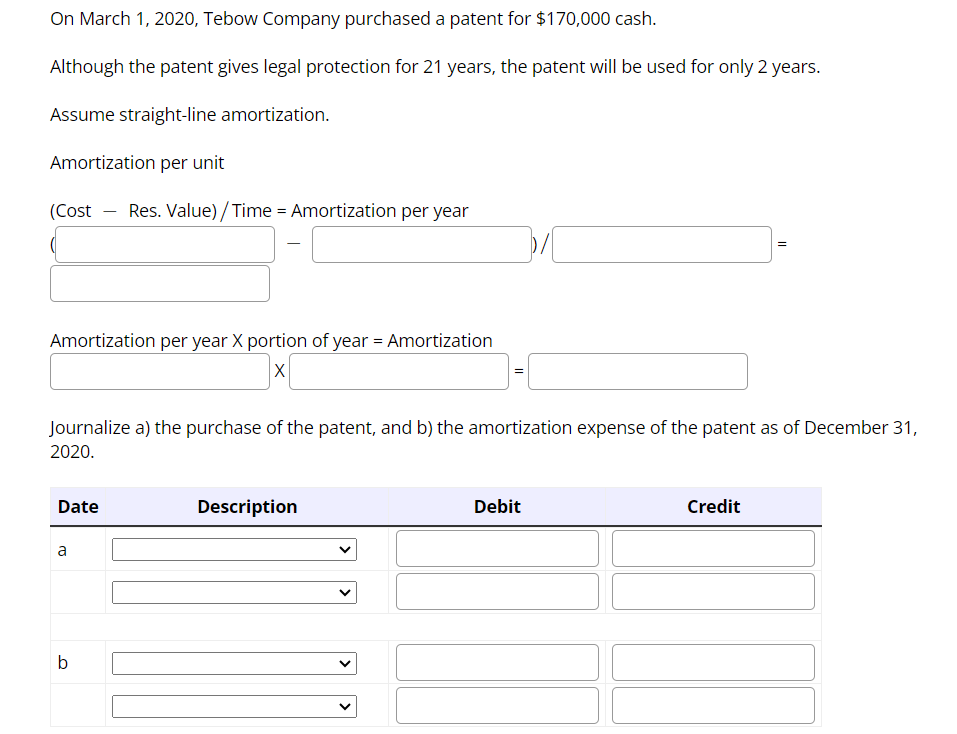Click row b's second Credit input field

coord(712,705)
